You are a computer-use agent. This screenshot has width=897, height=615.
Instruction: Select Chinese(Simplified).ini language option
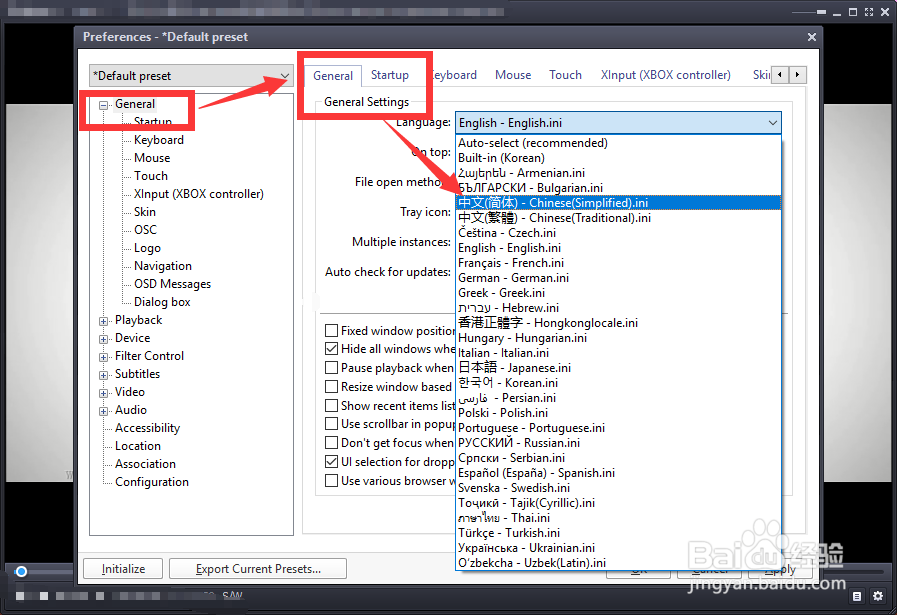point(618,203)
